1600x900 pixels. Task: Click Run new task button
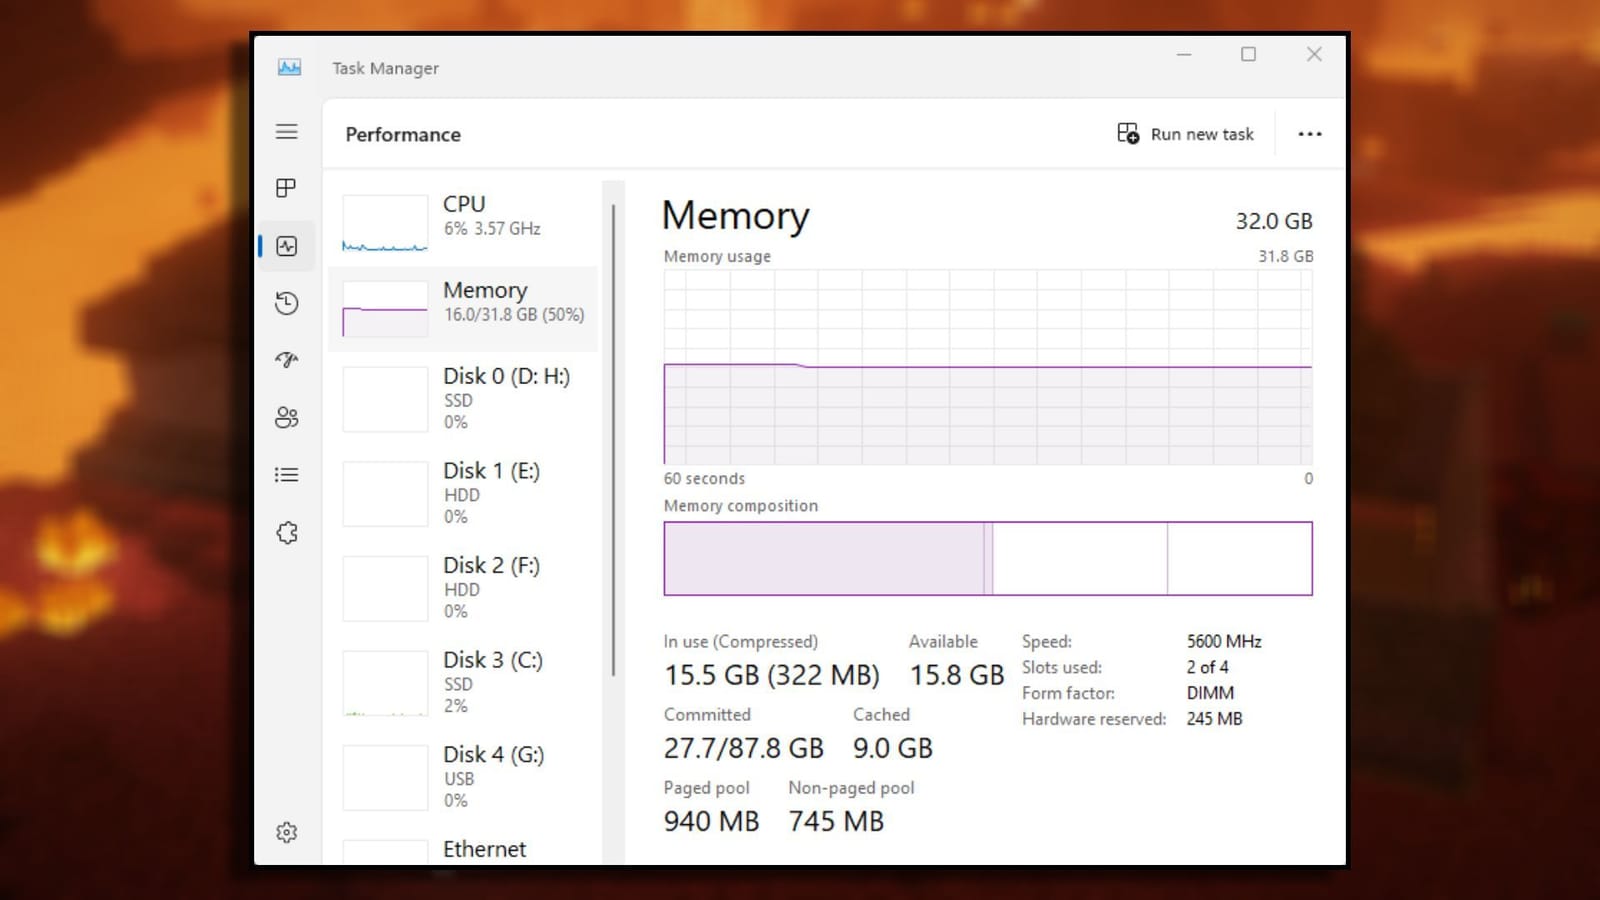tap(1185, 134)
